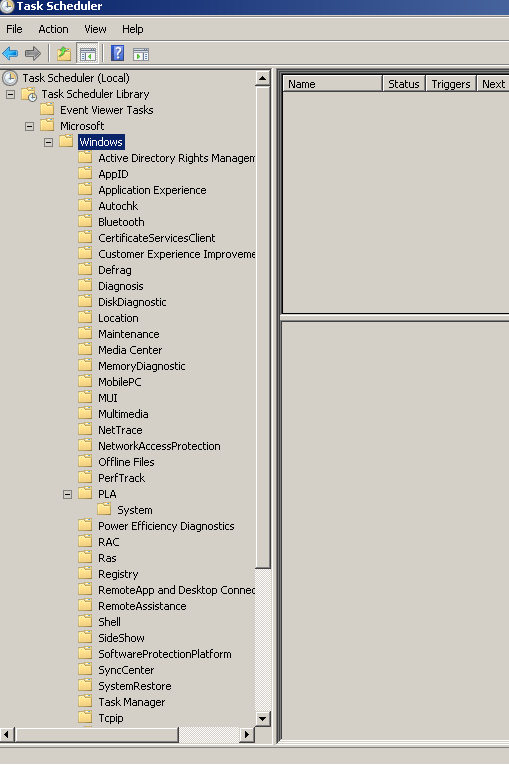Open the Help toolbar icon
The height and width of the screenshot is (765, 509).
pos(117,53)
